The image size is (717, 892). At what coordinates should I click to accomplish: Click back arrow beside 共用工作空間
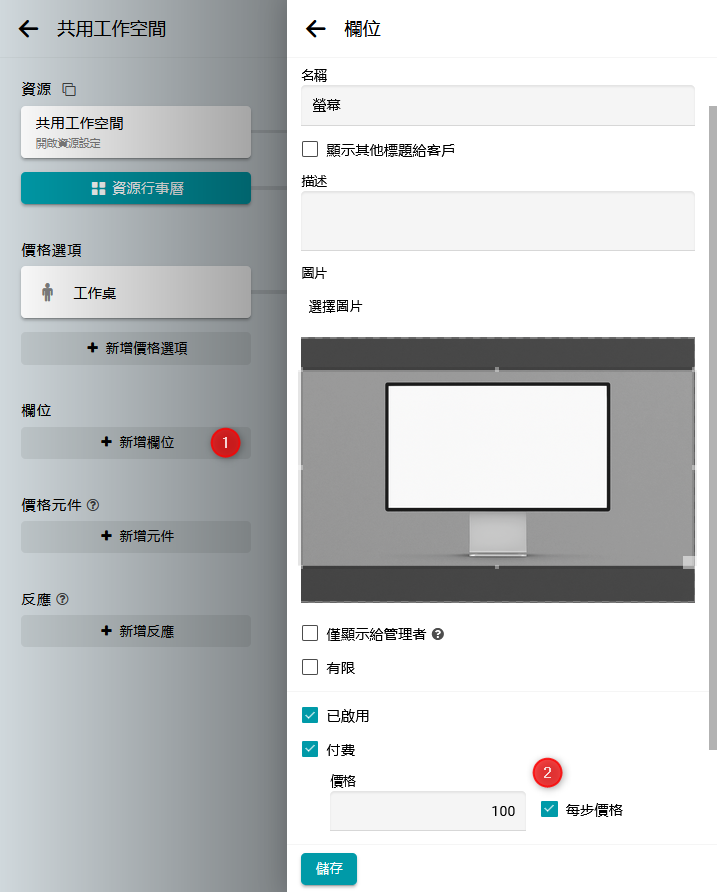[29, 29]
